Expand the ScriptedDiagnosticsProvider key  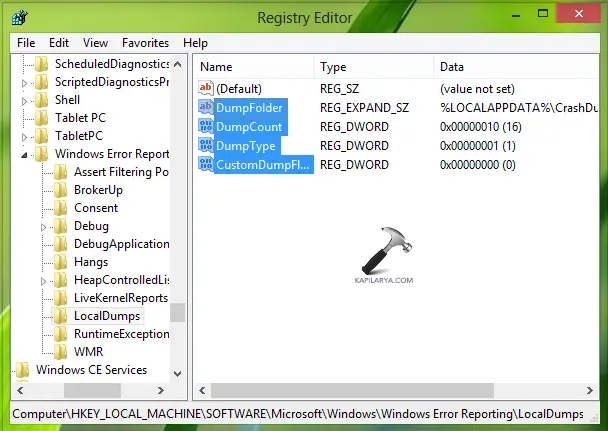pyautogui.click(x=25, y=83)
